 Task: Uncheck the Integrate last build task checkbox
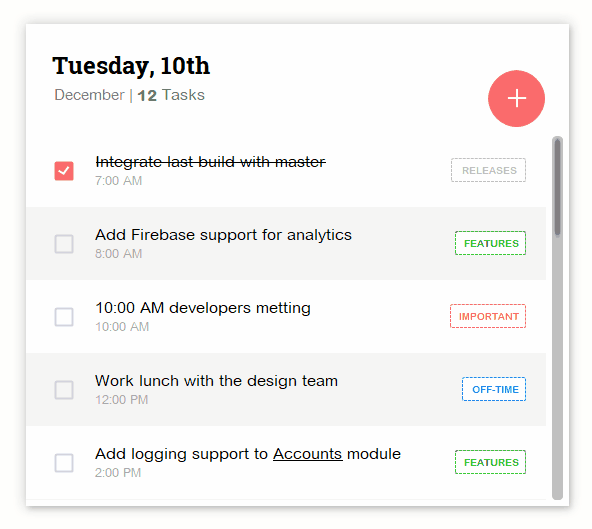click(x=64, y=171)
